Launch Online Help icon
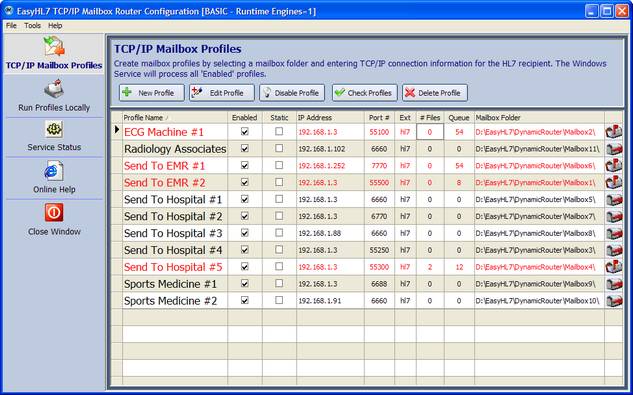This screenshot has height=395, width=633. click(54, 171)
